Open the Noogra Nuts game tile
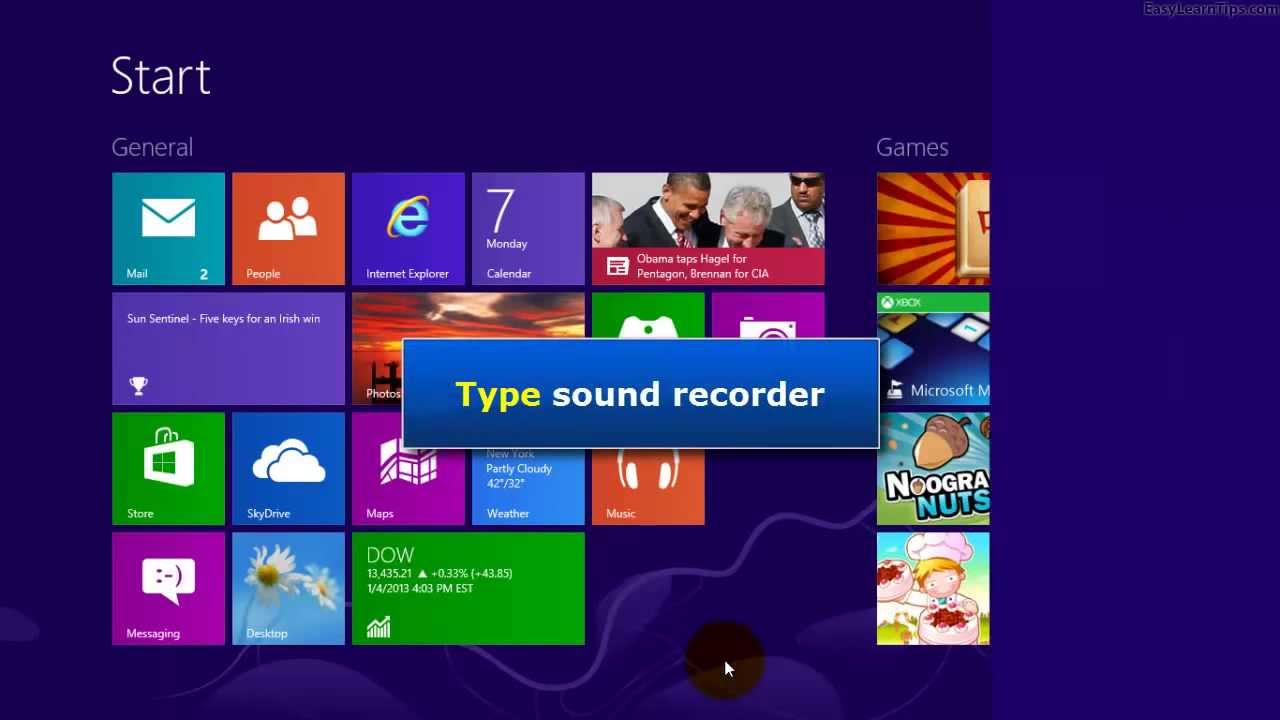 (933, 469)
